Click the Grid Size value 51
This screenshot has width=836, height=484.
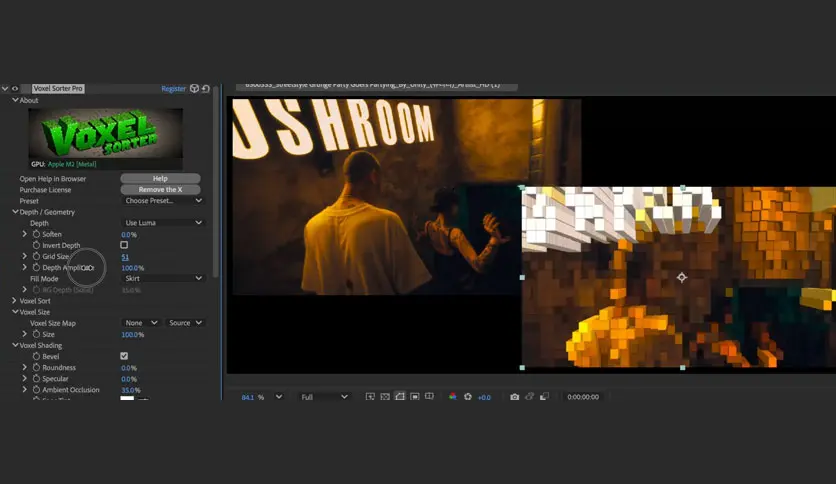click(125, 257)
